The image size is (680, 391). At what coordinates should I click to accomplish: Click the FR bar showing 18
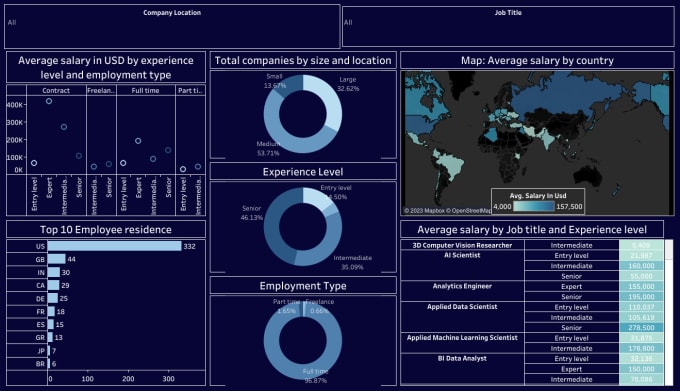click(51, 311)
